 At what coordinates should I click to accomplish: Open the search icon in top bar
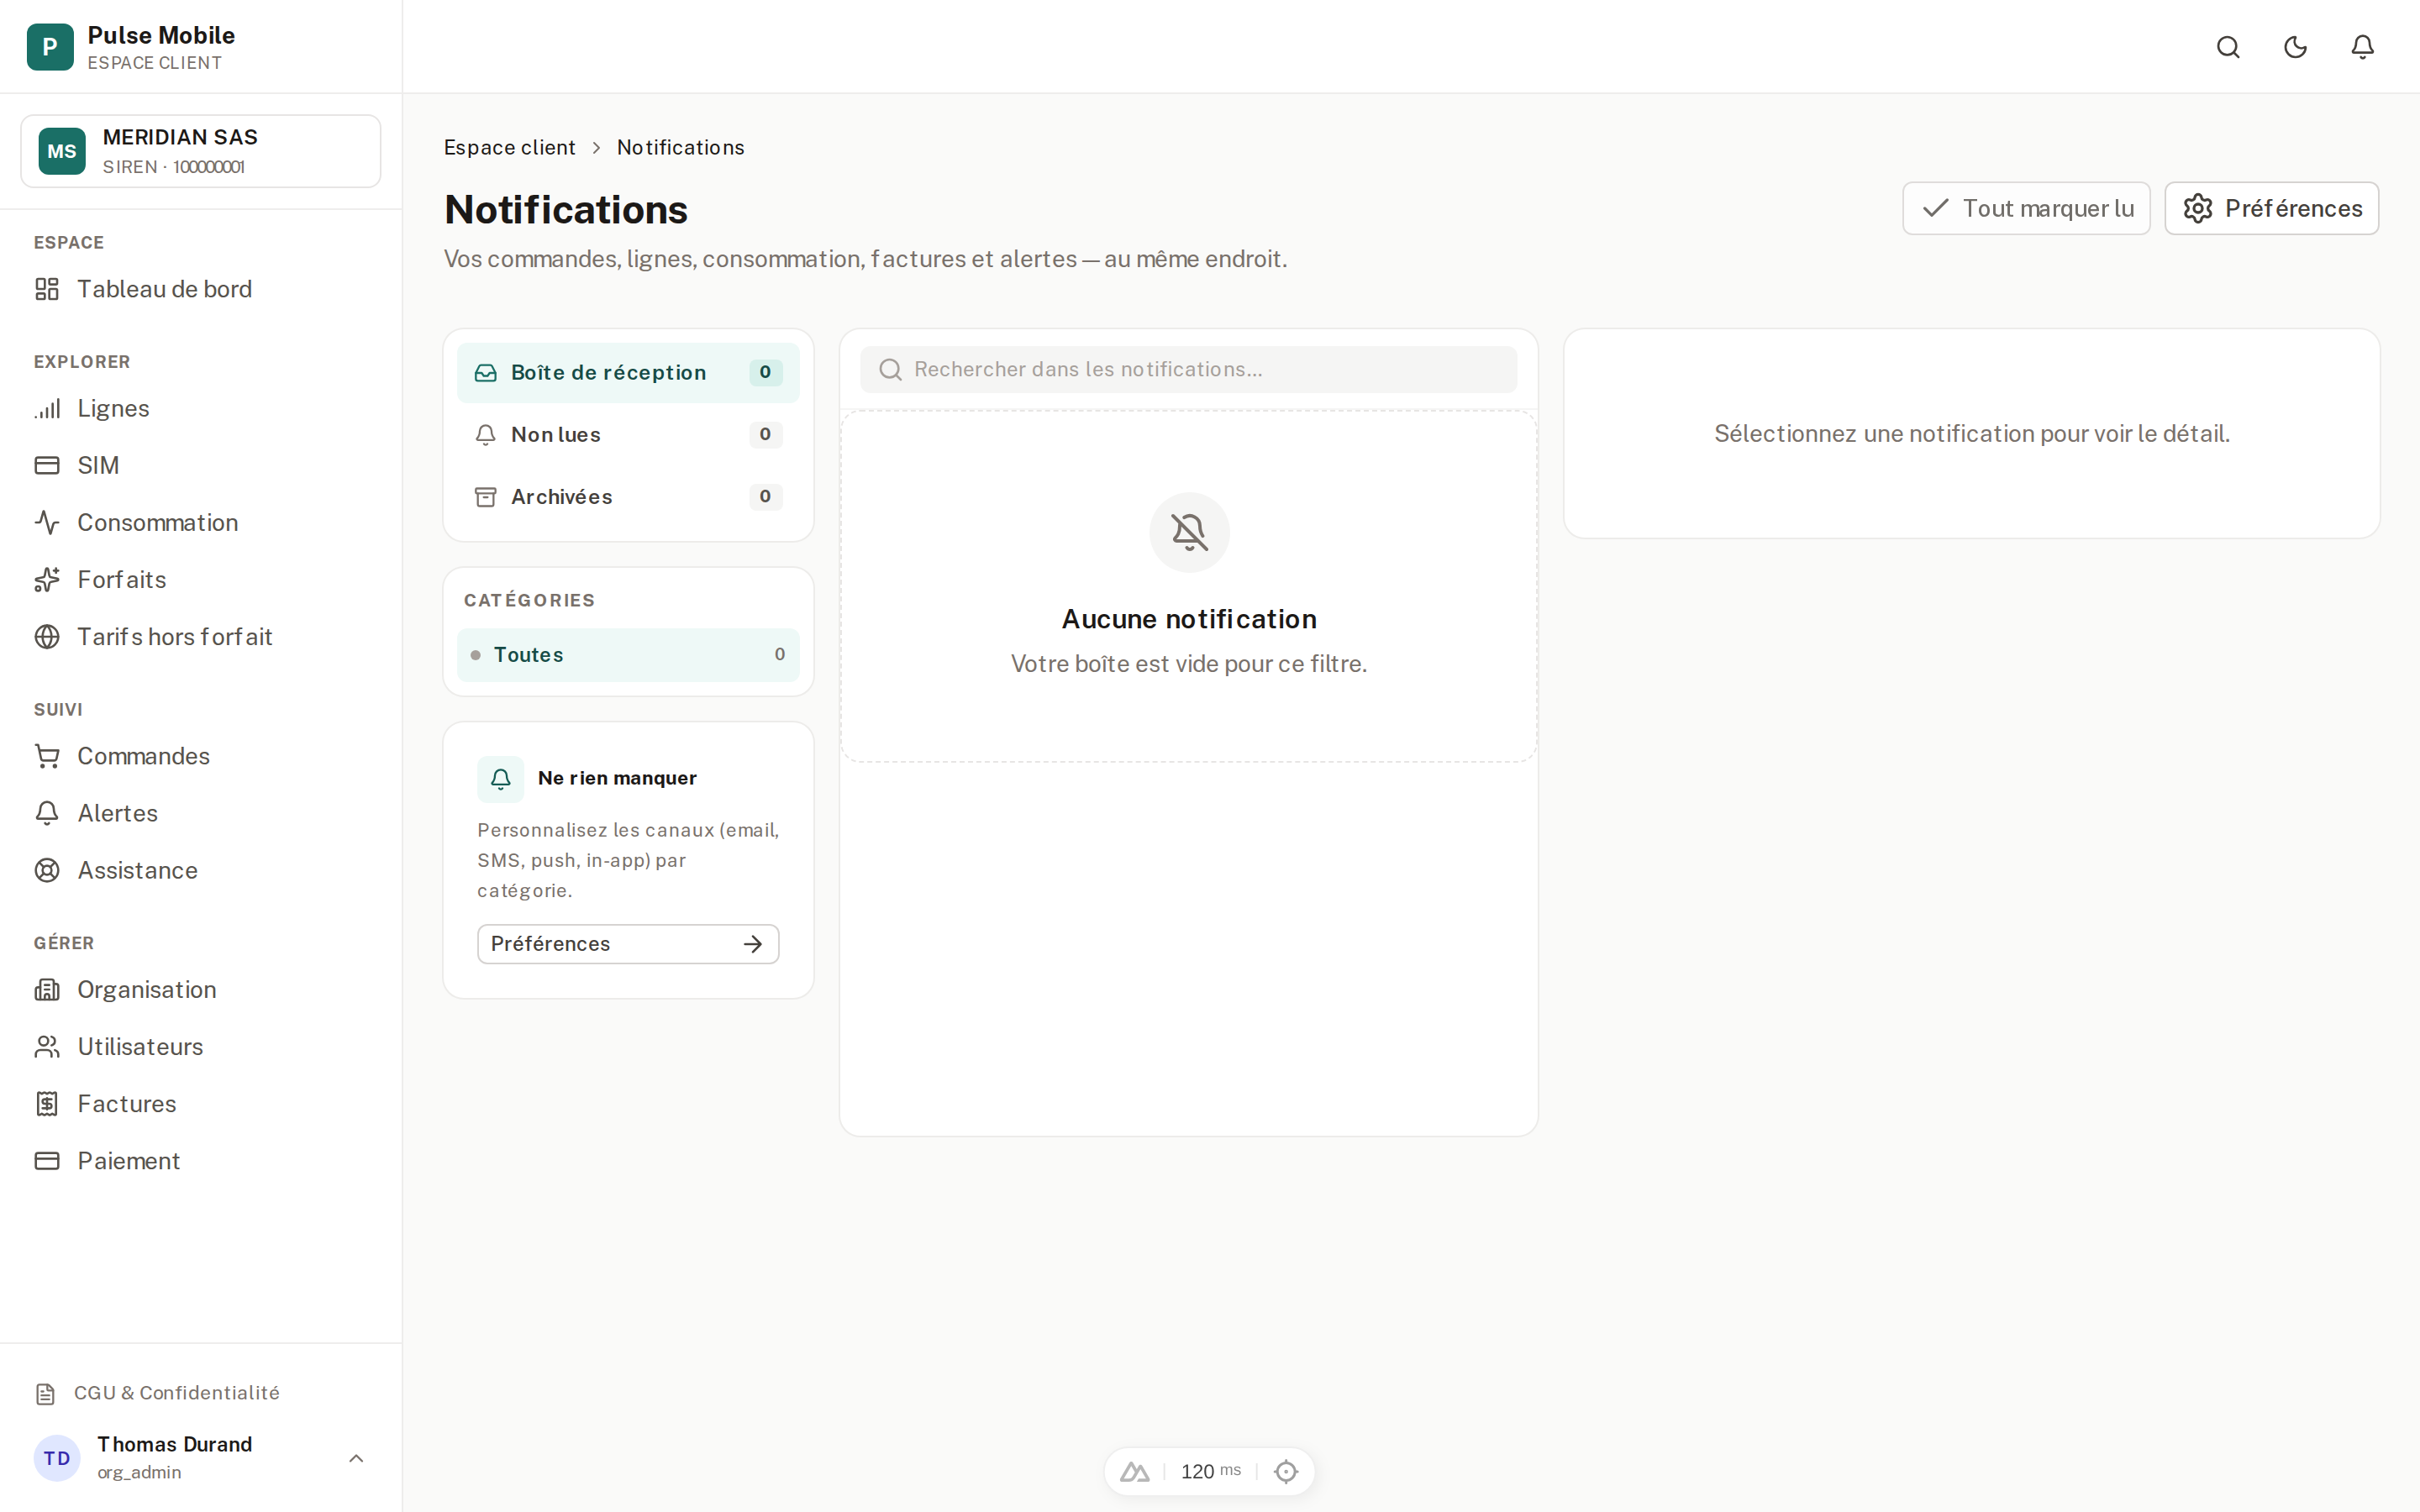(2228, 47)
